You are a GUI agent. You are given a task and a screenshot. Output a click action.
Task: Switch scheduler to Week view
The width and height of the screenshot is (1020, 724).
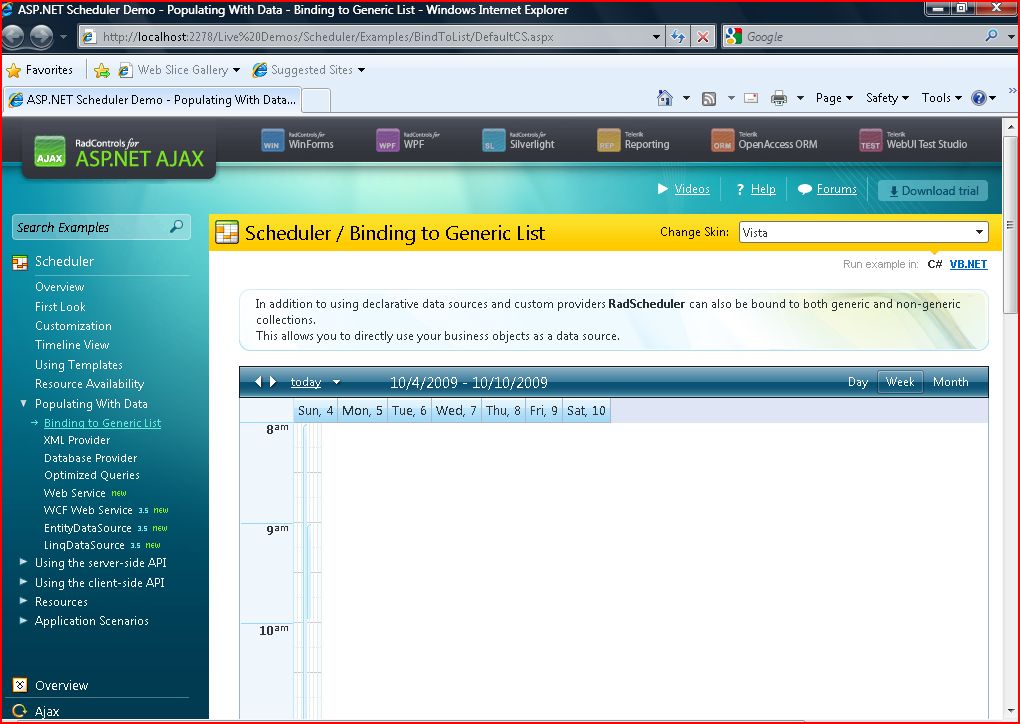tap(900, 382)
